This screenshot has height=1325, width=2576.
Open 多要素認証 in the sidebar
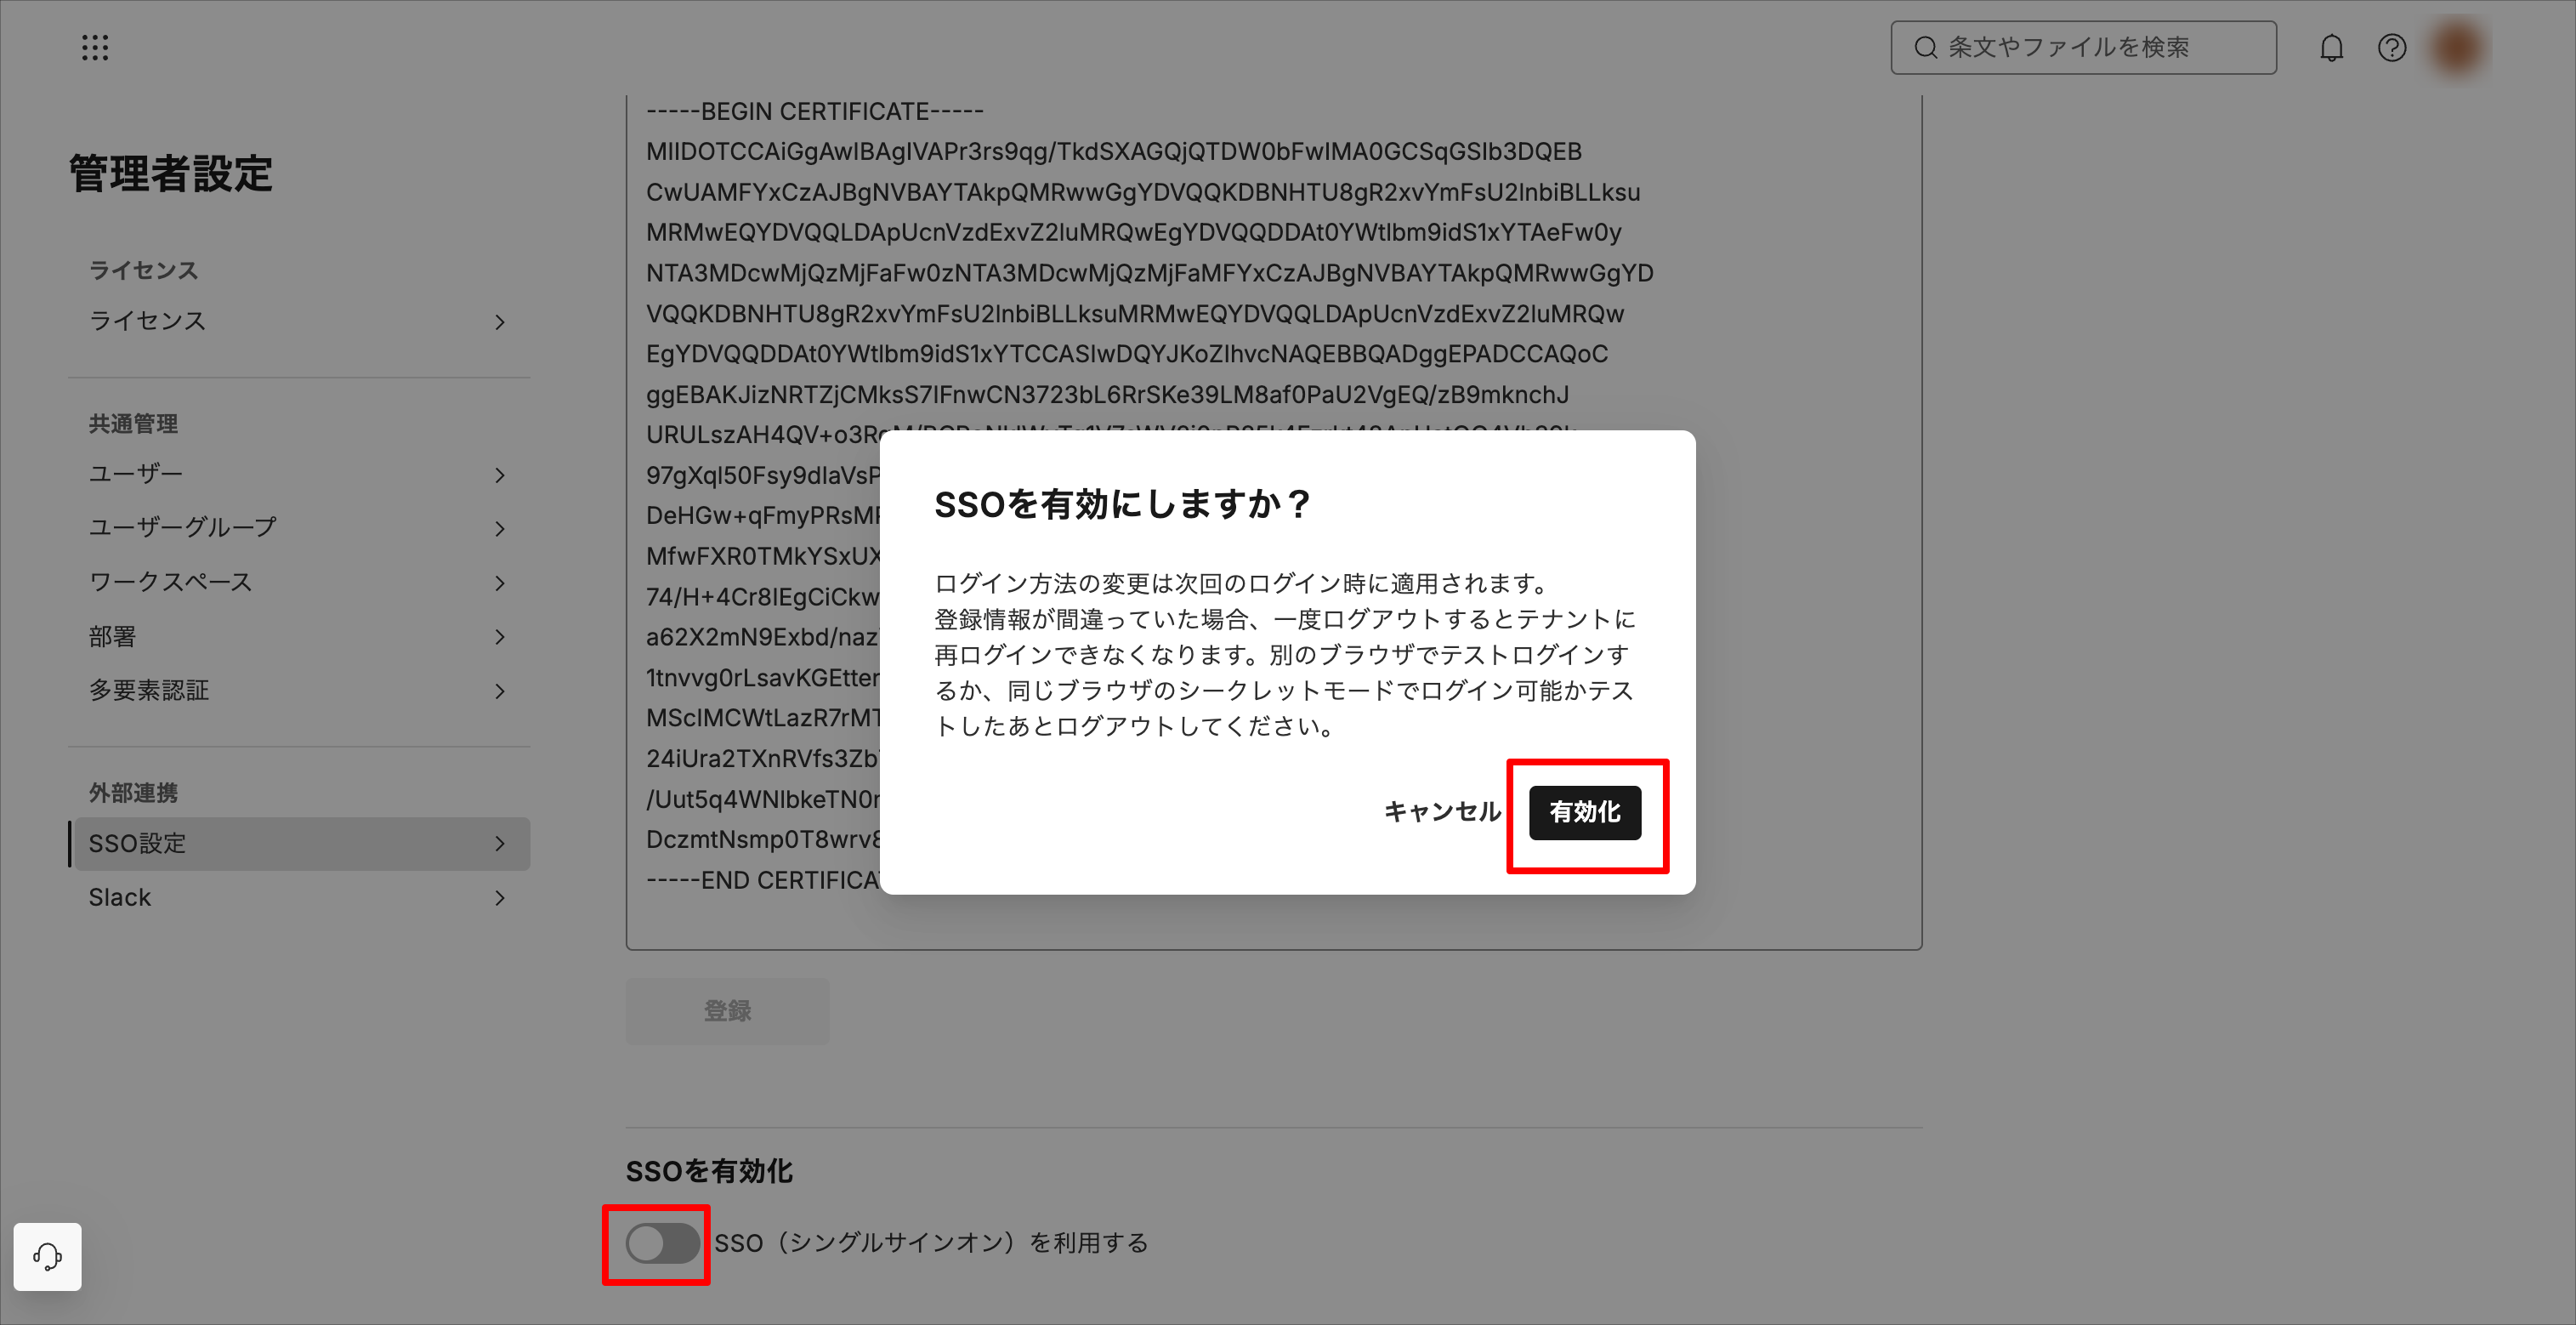tap(299, 690)
